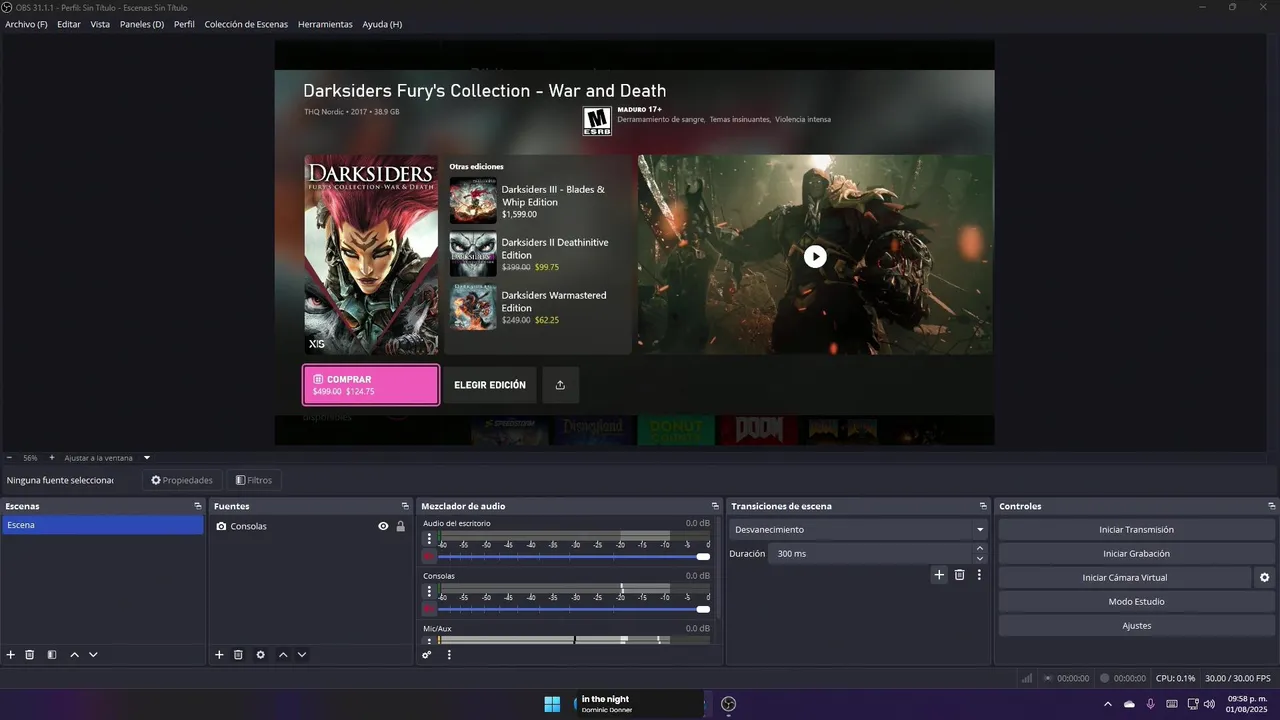Screen dimensions: 1280x720
Task: Open the Desvanecimiento transition dropdown
Action: (859, 529)
